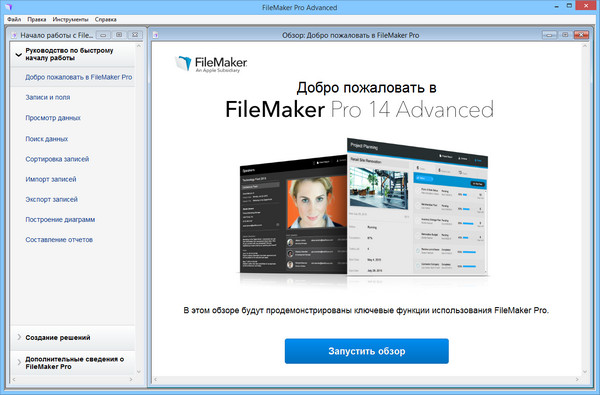Click left sidebar scroll-down arrow
600x395 pixels.
point(139,371)
